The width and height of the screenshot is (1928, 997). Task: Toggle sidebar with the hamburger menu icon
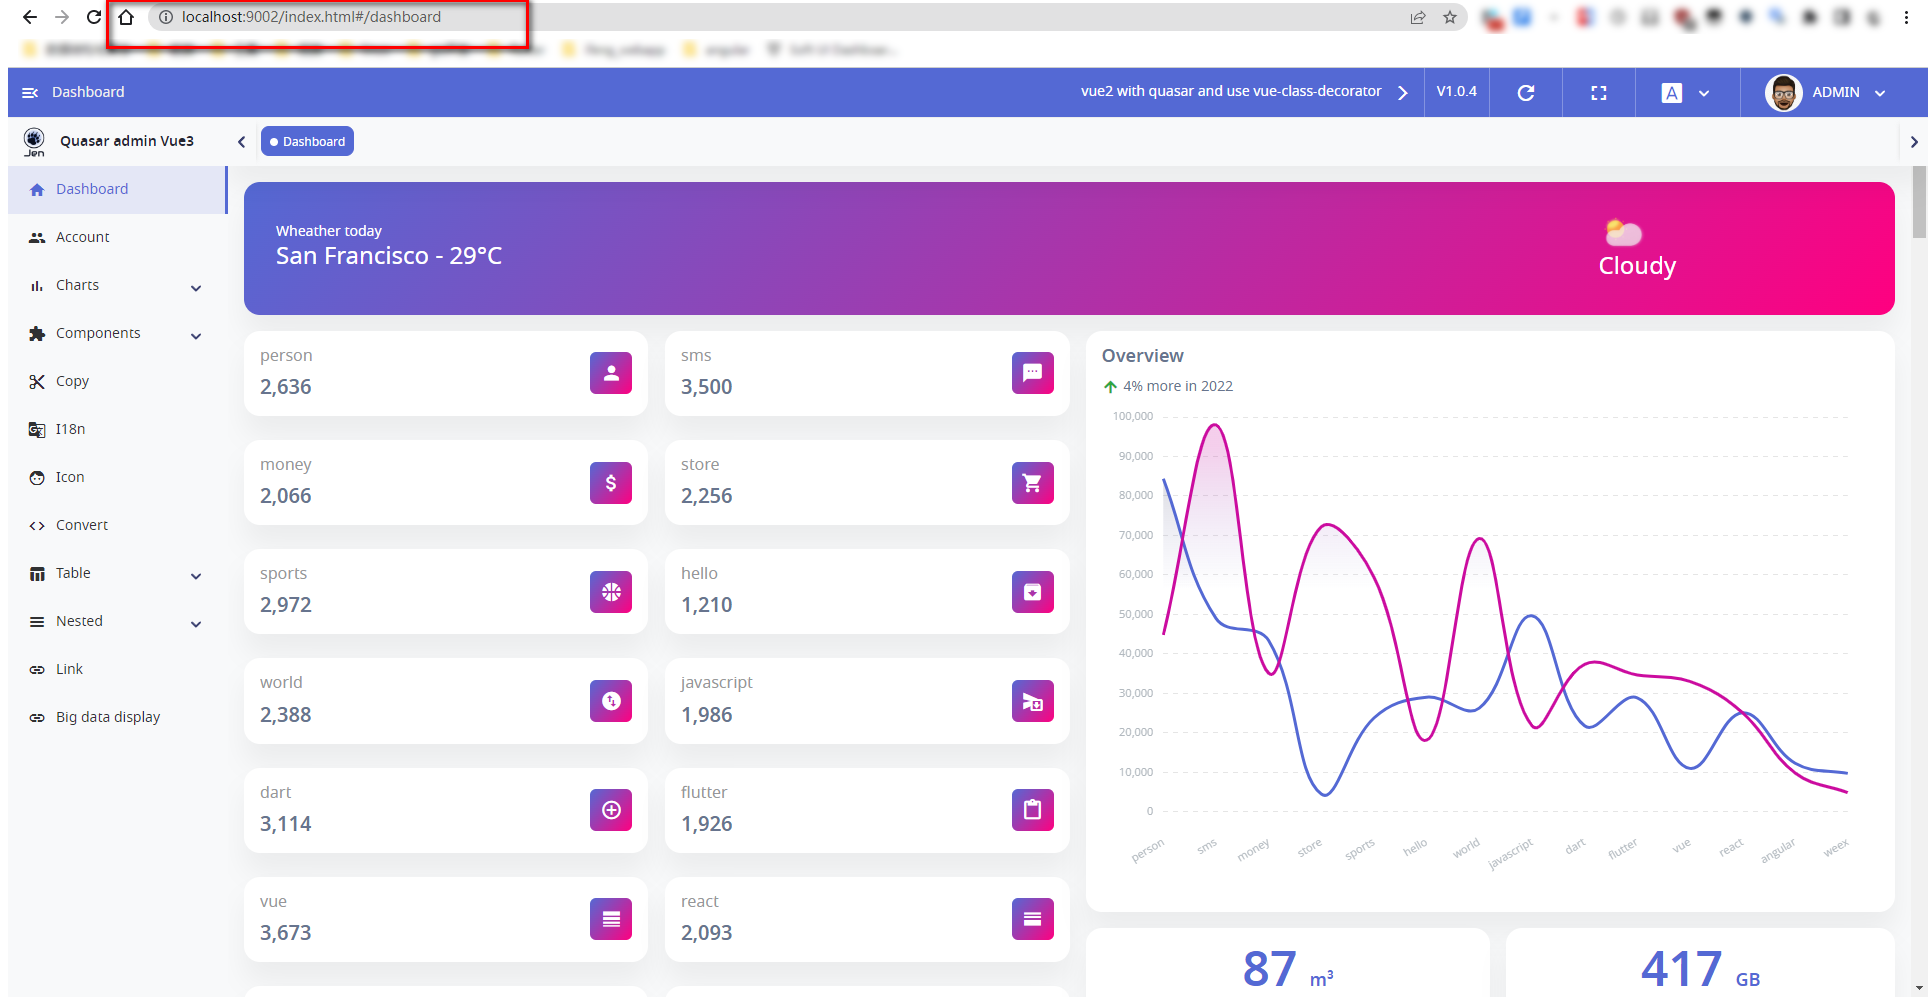click(x=30, y=92)
